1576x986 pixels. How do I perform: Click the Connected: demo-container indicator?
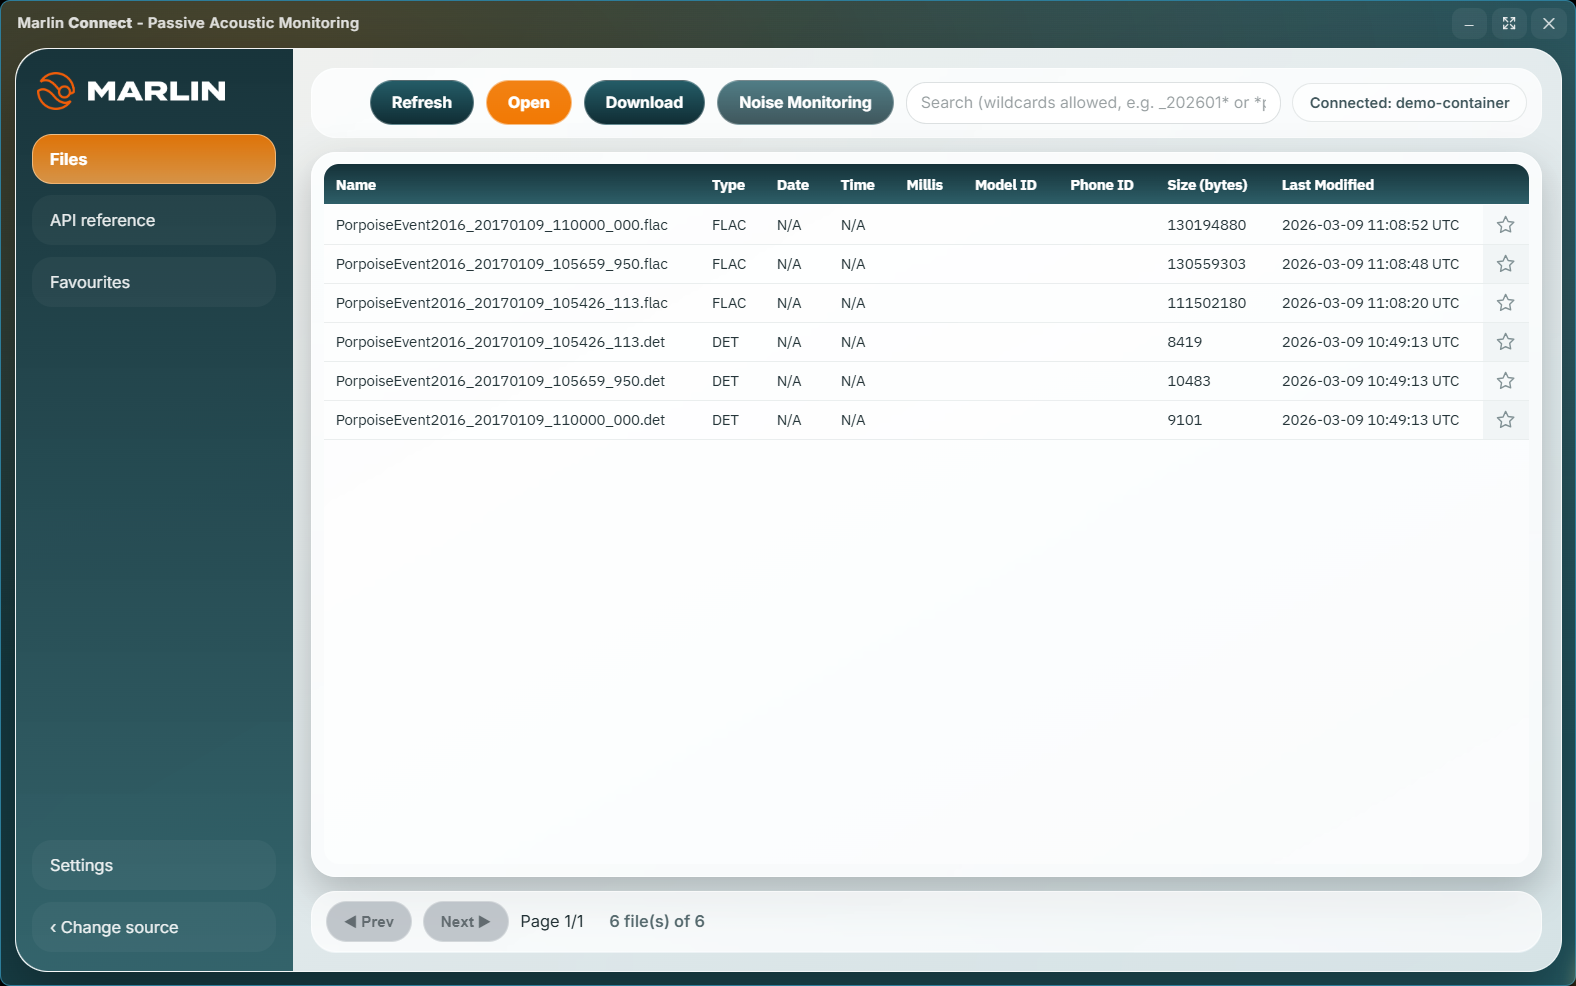(x=1409, y=103)
